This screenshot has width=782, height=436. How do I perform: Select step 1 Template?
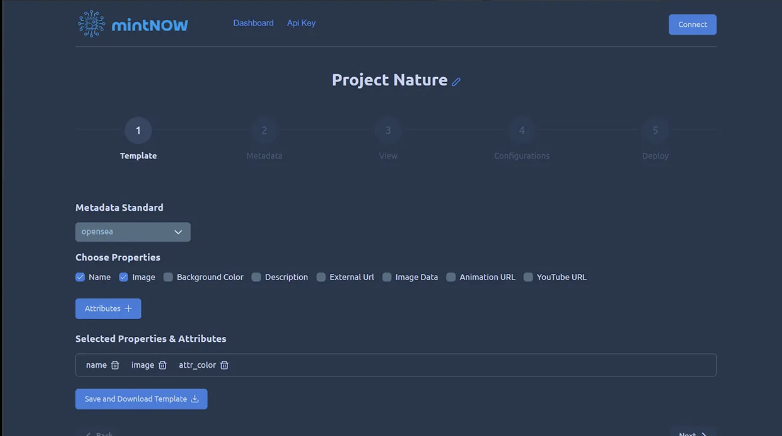(x=138, y=131)
